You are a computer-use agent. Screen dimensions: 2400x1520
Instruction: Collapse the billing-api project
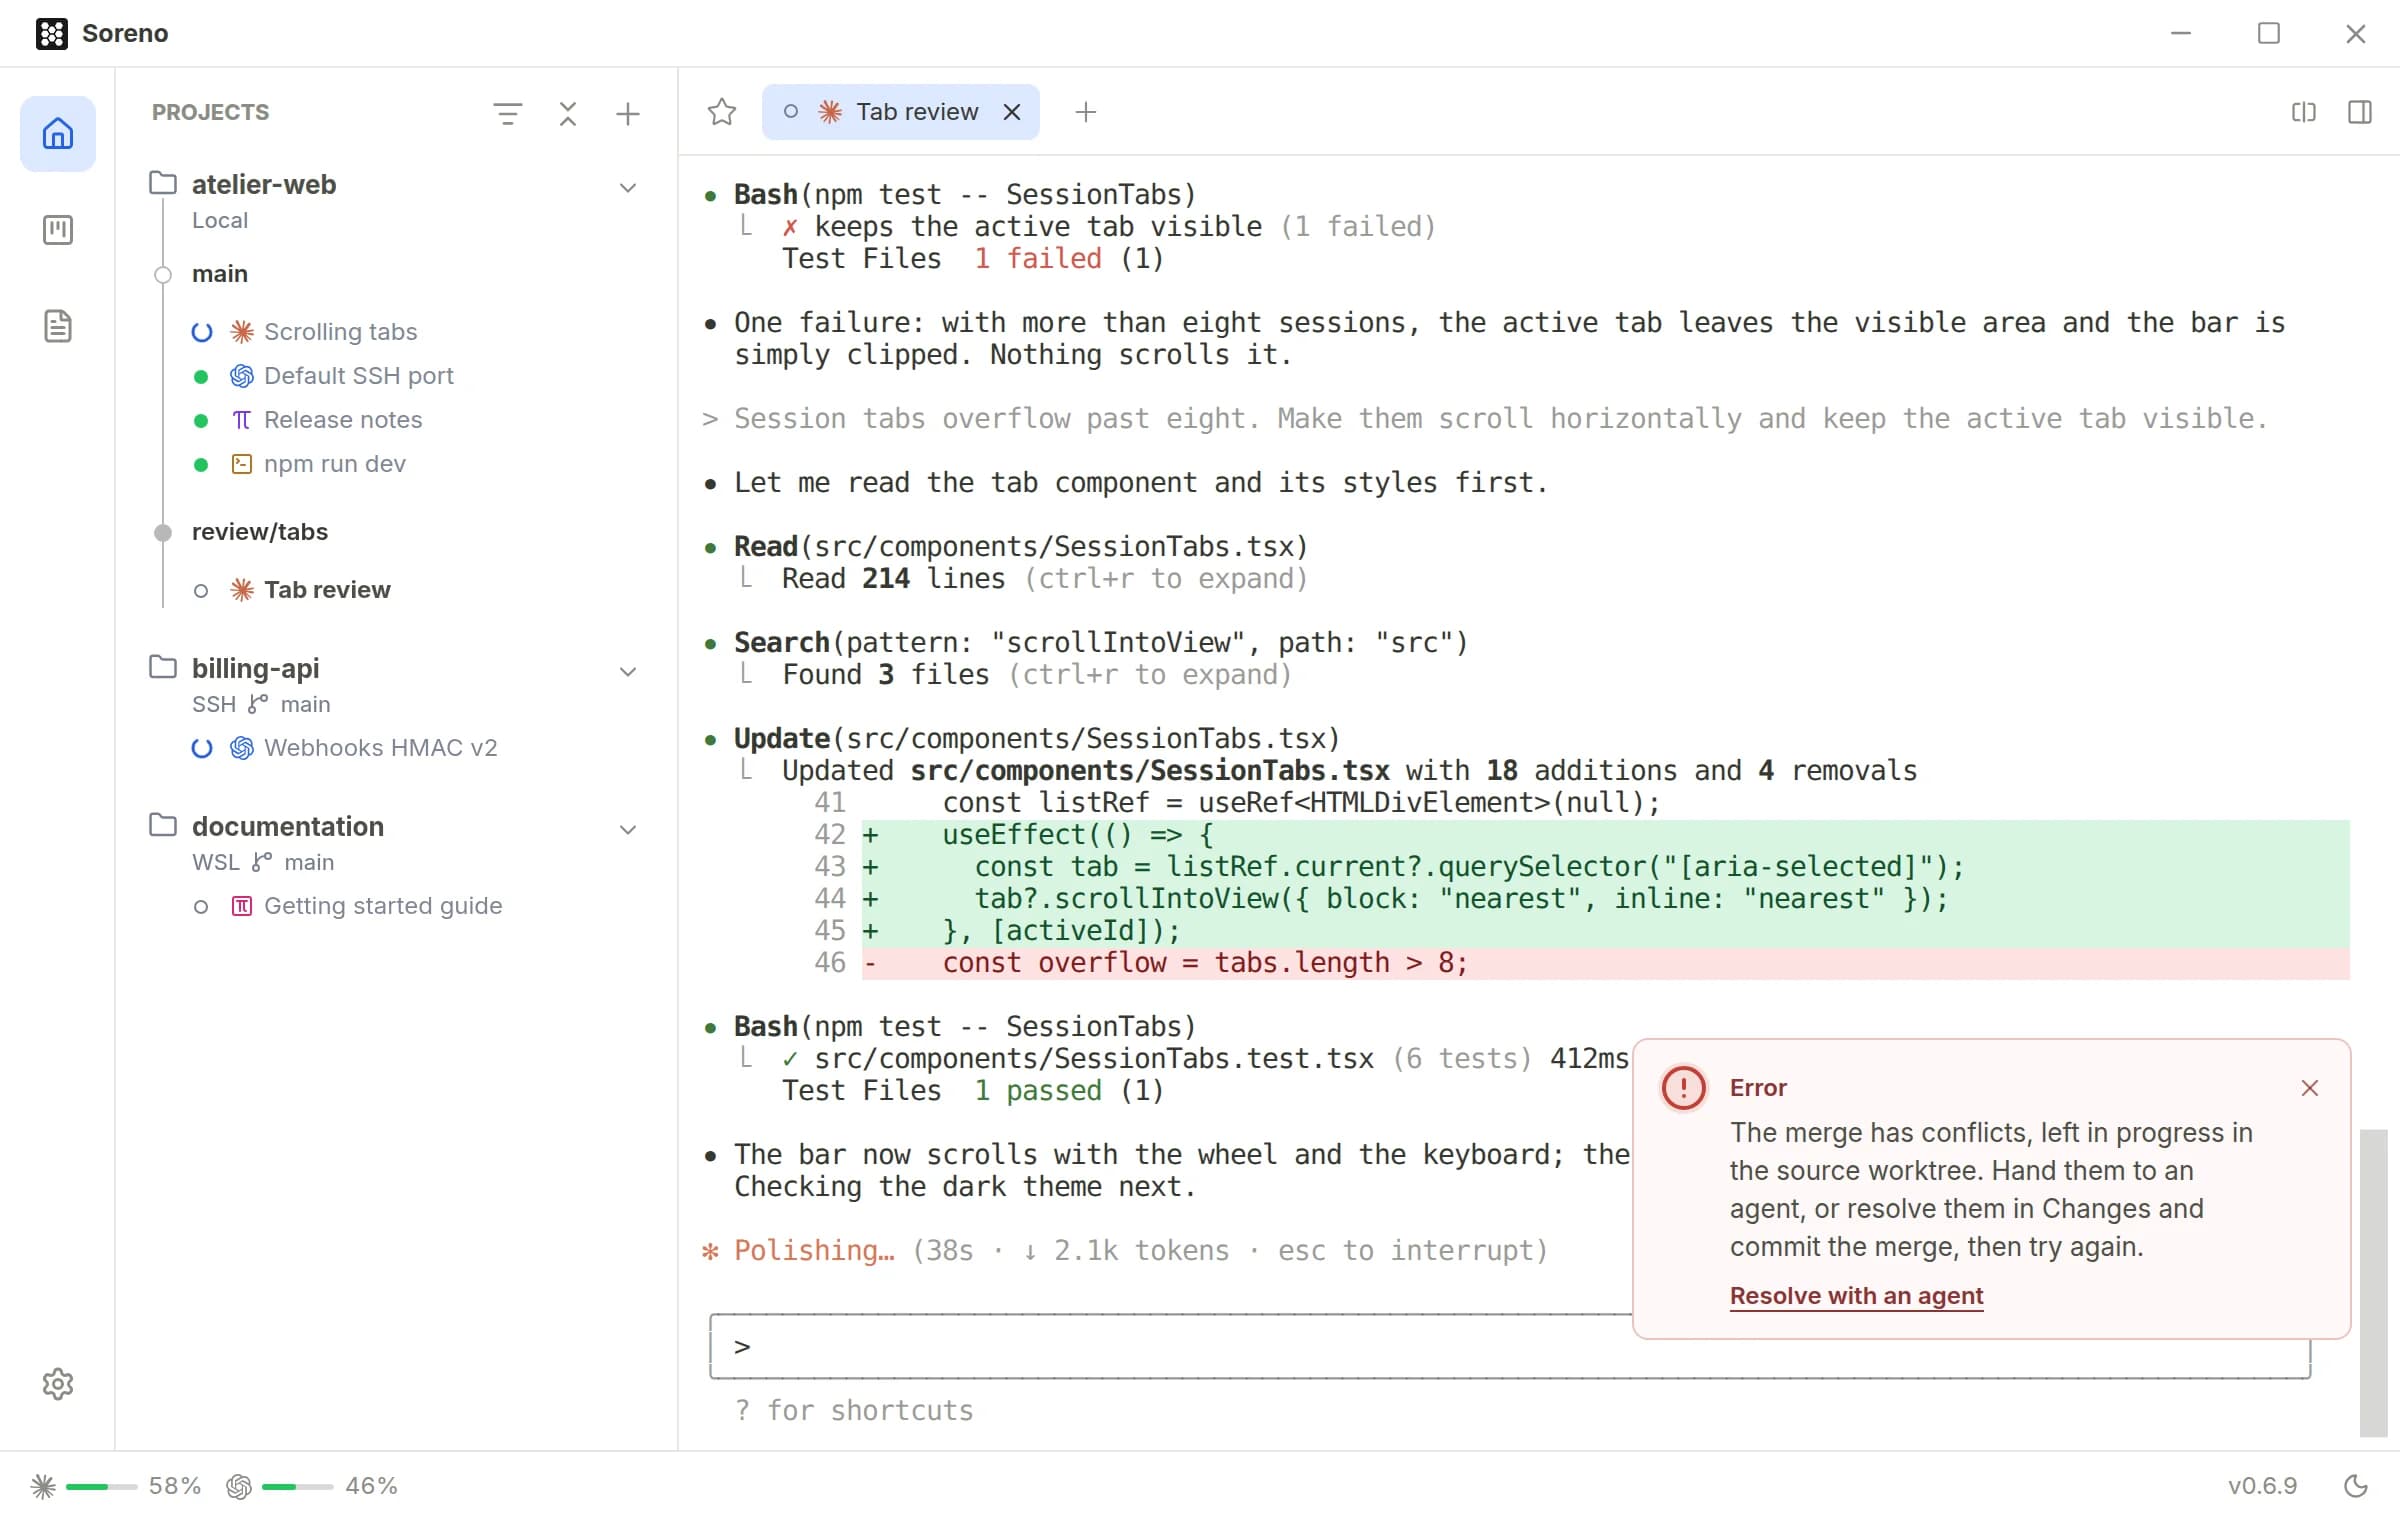(628, 672)
